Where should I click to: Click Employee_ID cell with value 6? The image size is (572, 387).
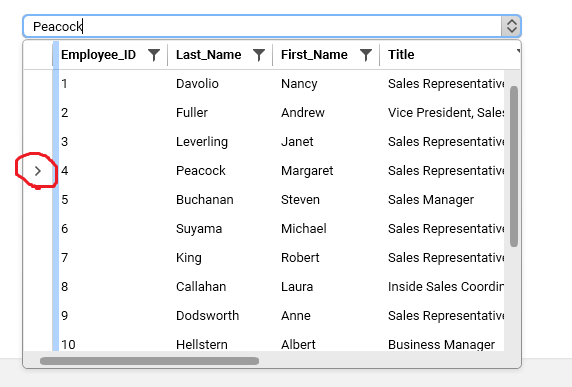(x=65, y=229)
